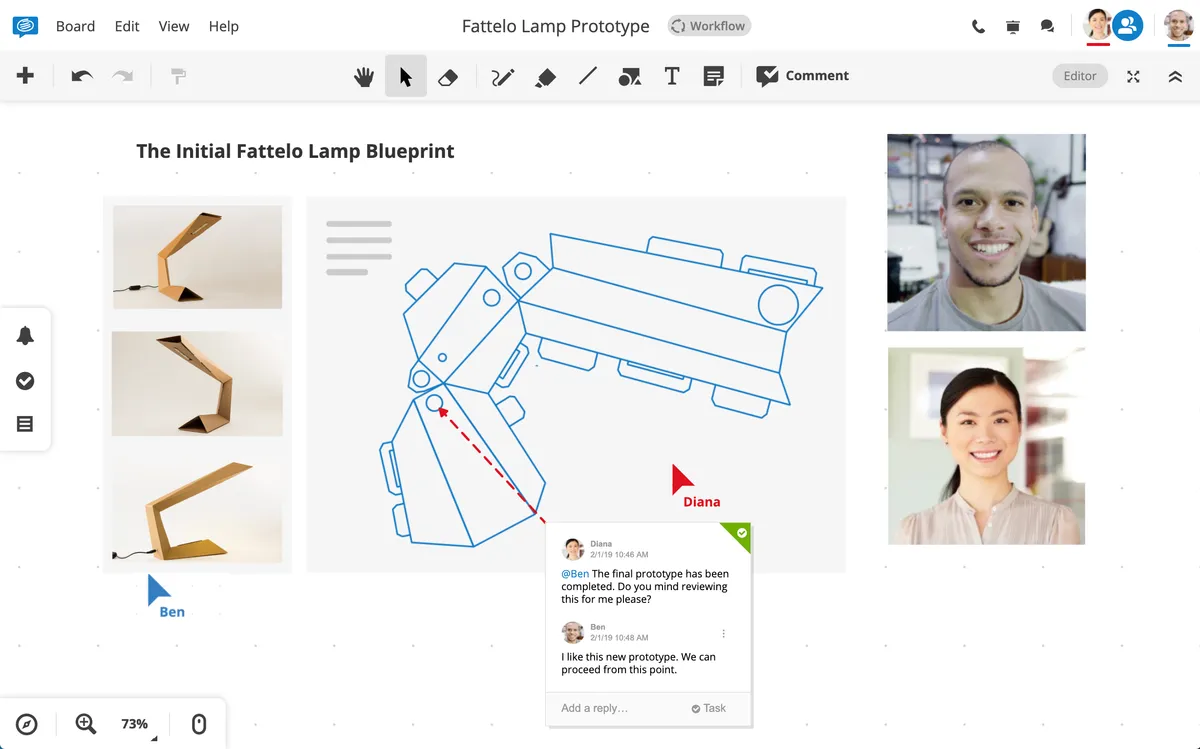This screenshot has width=1200, height=749.
Task: Select the bottom lamp photo
Action: point(197,510)
